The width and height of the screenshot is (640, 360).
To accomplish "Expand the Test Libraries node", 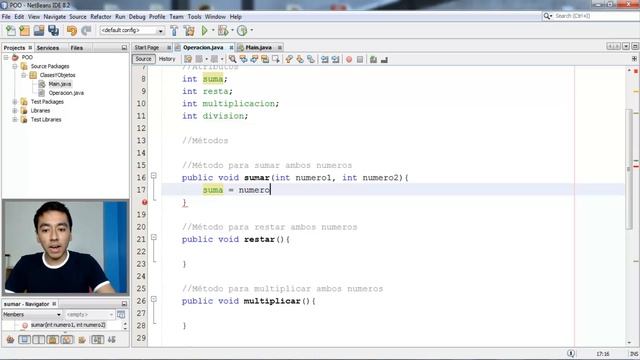I will click(15, 120).
